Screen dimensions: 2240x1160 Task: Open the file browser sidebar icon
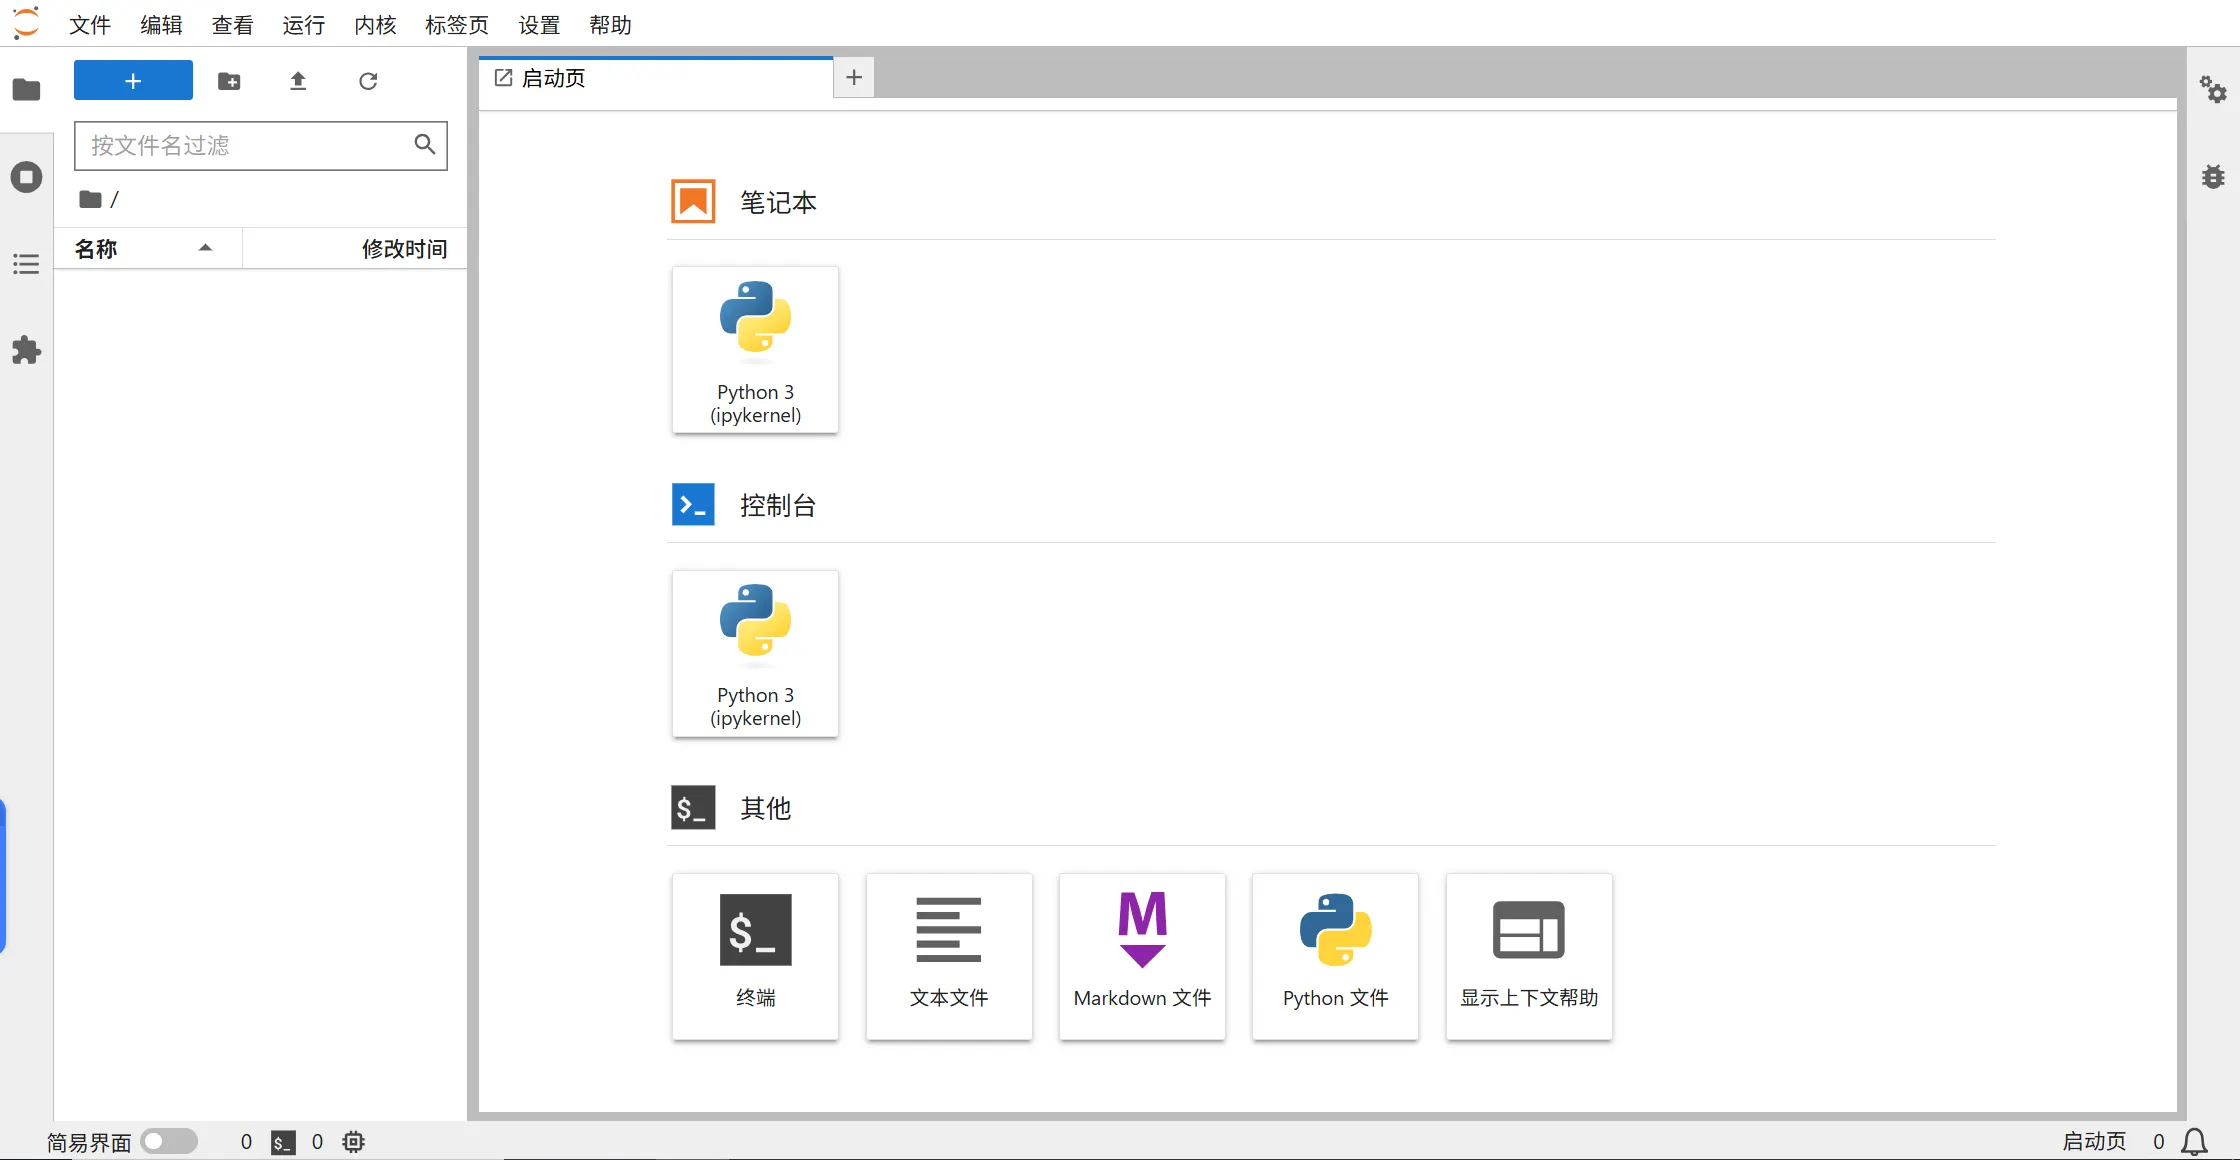tap(26, 90)
